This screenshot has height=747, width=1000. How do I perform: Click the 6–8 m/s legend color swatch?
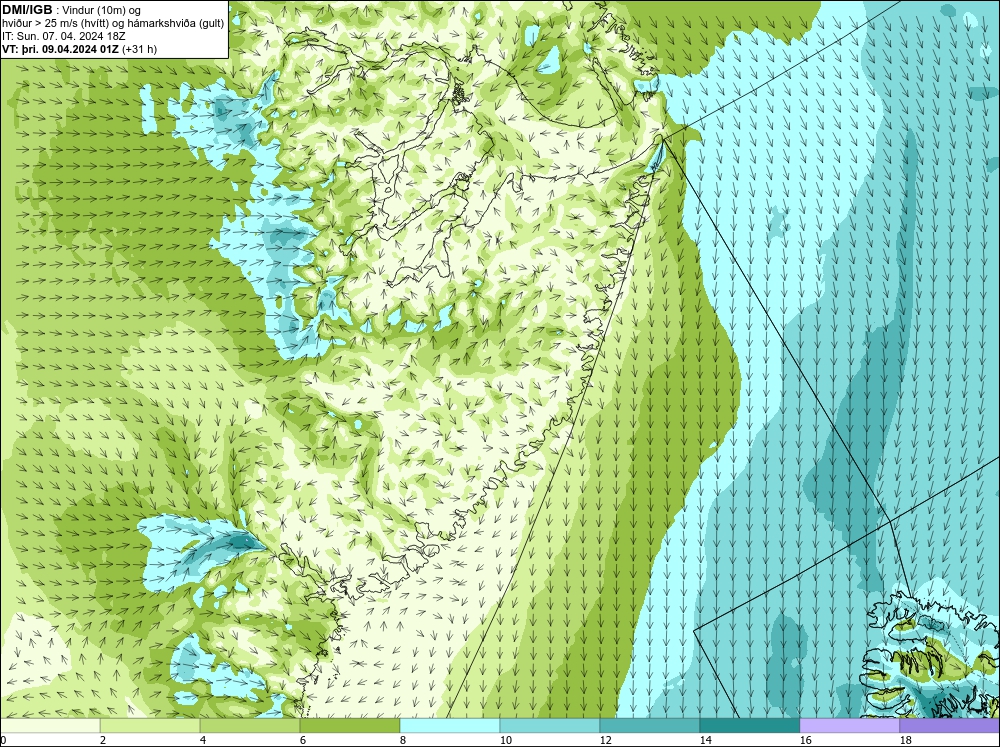point(350,726)
